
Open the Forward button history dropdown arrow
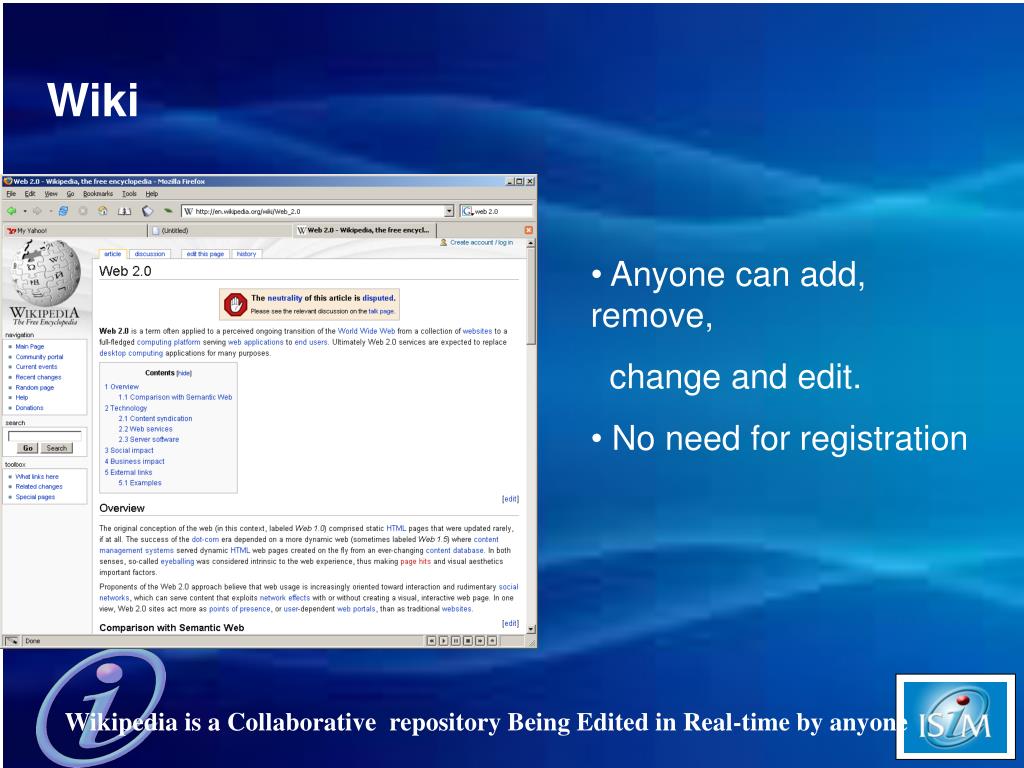click(x=51, y=212)
